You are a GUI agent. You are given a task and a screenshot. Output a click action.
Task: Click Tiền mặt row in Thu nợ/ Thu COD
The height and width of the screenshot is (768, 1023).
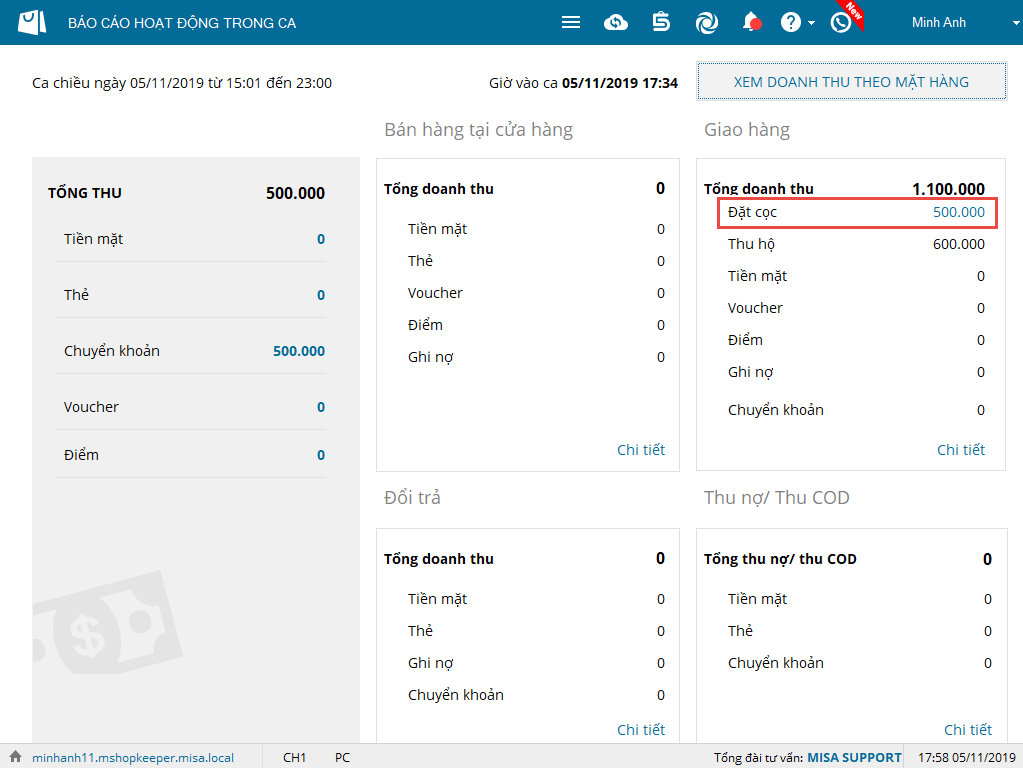coord(860,599)
